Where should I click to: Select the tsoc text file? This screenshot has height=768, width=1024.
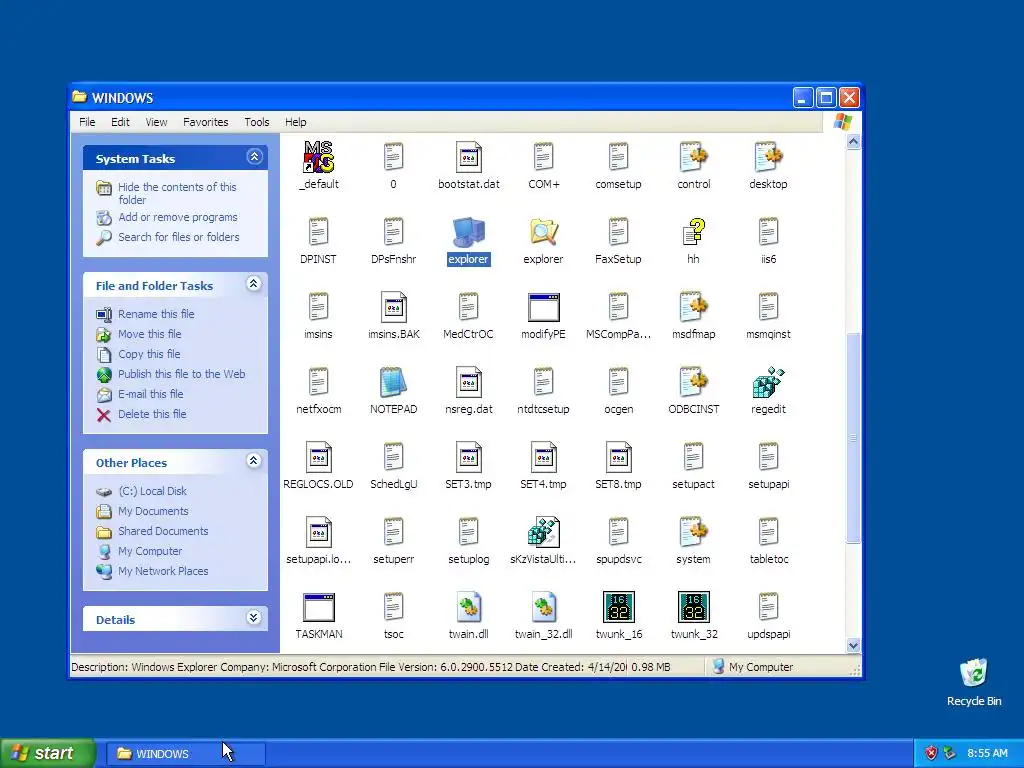(393, 607)
